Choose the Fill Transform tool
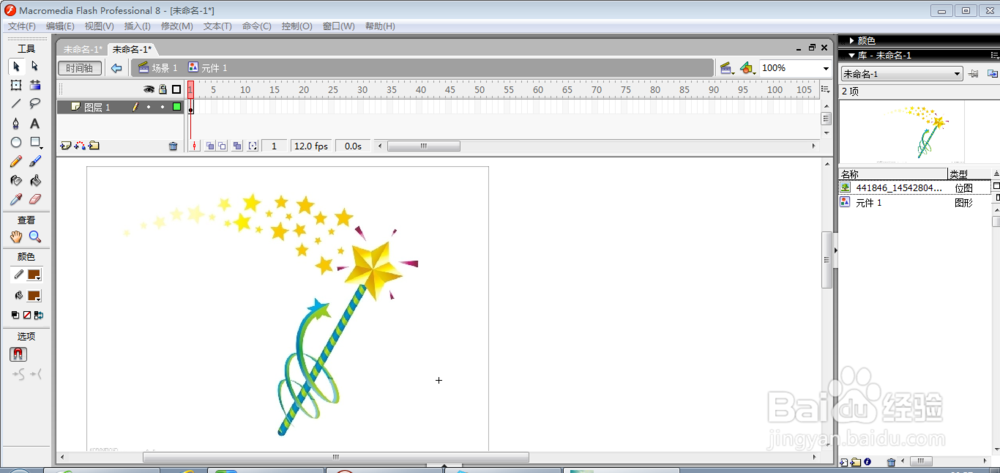 [35, 85]
